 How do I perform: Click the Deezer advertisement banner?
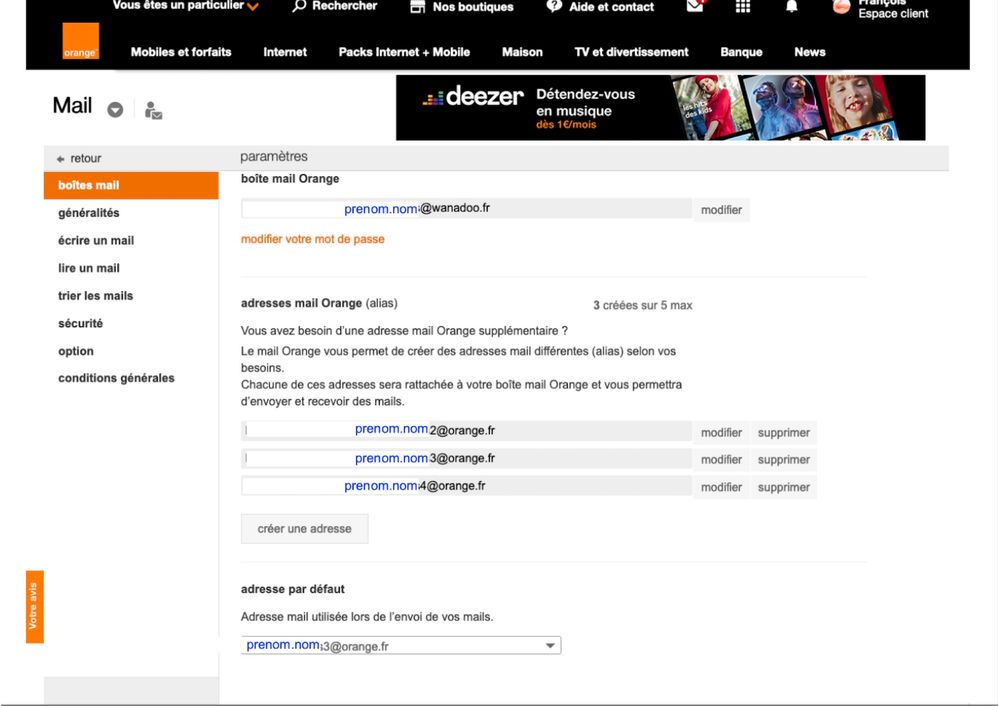660,107
